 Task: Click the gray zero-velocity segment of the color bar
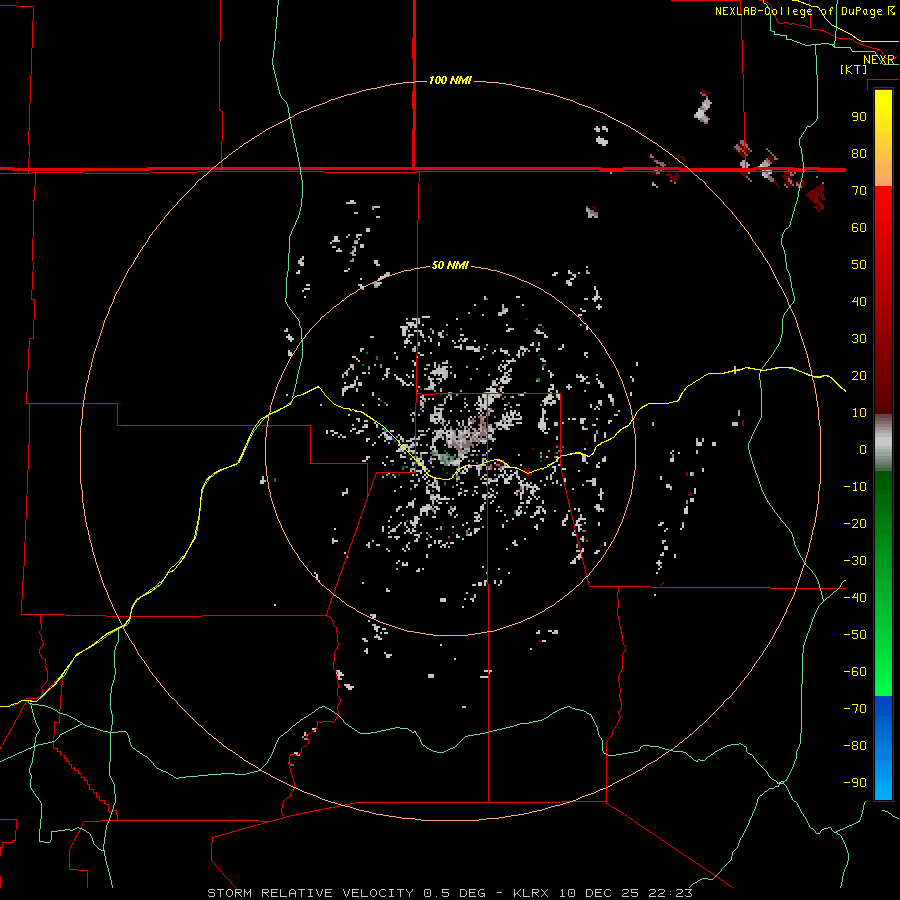pos(883,443)
